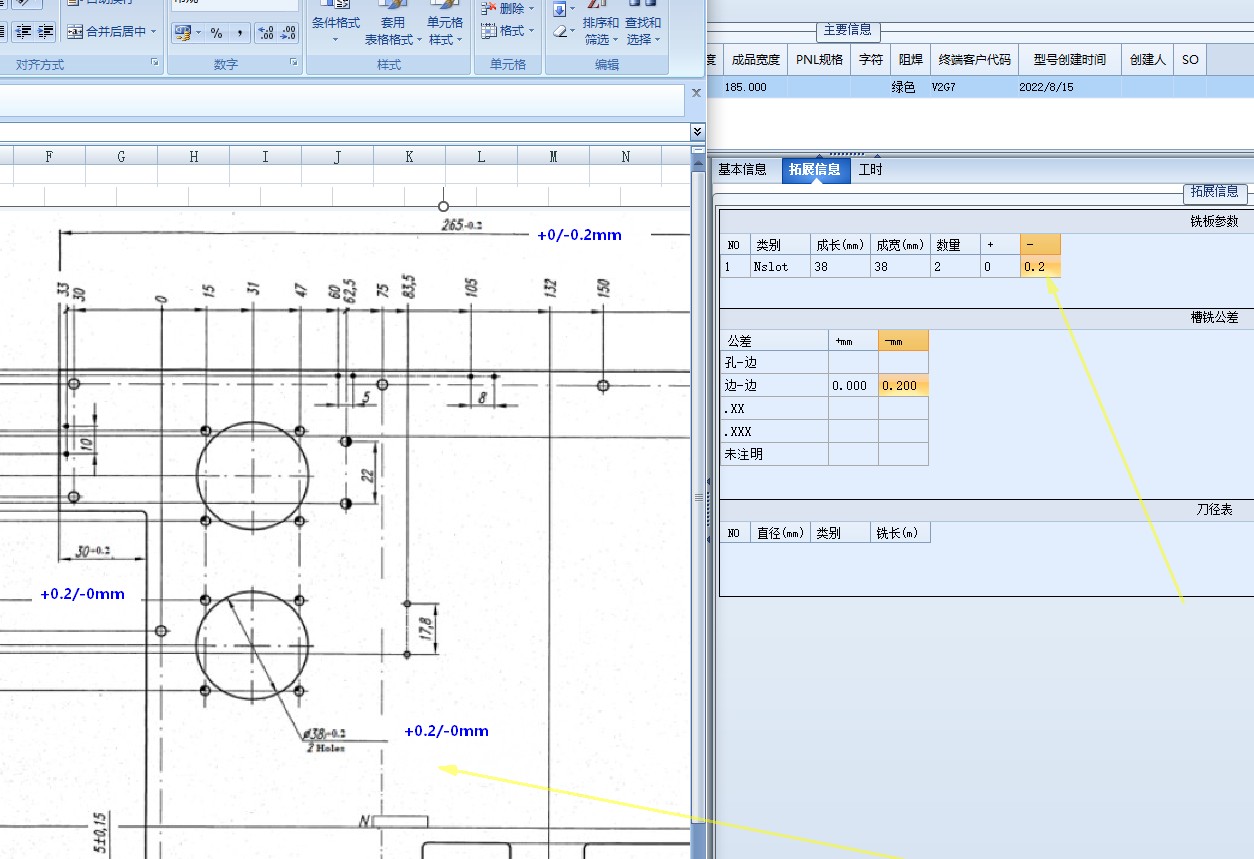Click Nslot cell in 铣板参数 table
1254x859 pixels.
tap(780, 267)
